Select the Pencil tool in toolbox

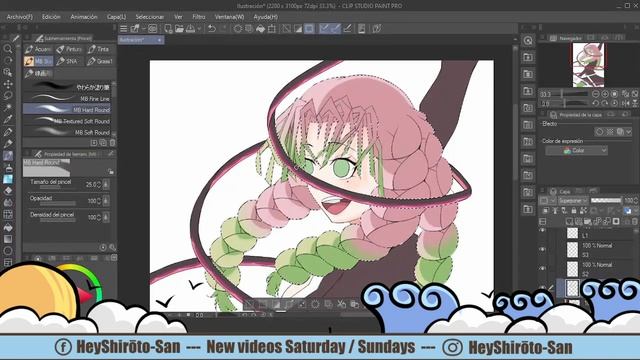coord(8,144)
